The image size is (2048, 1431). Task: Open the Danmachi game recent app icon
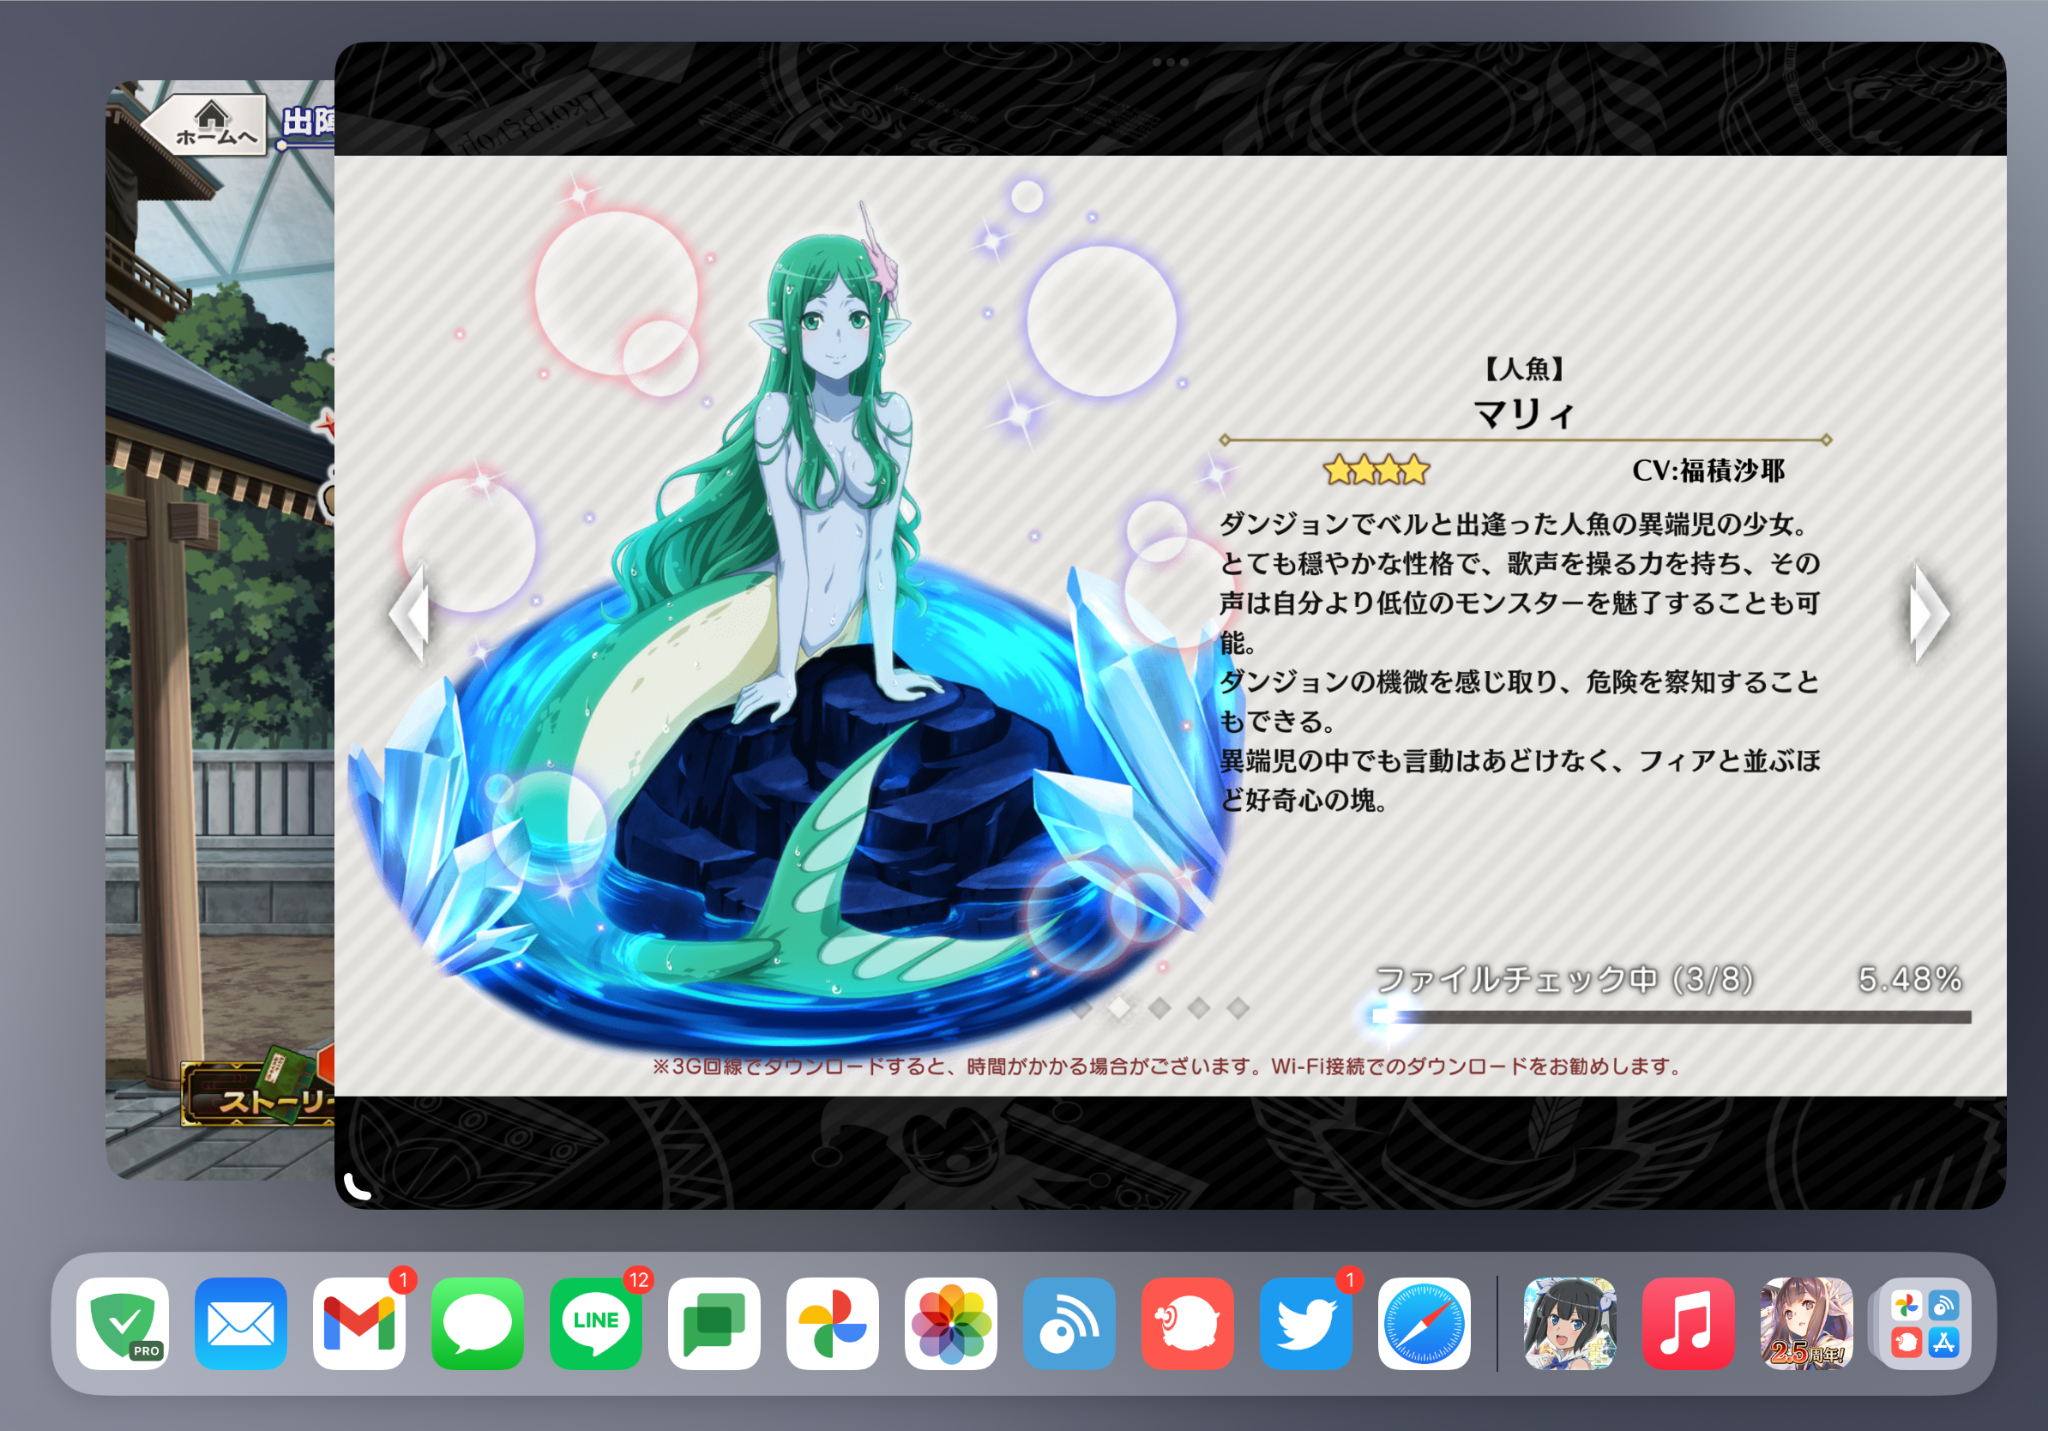1570,1323
